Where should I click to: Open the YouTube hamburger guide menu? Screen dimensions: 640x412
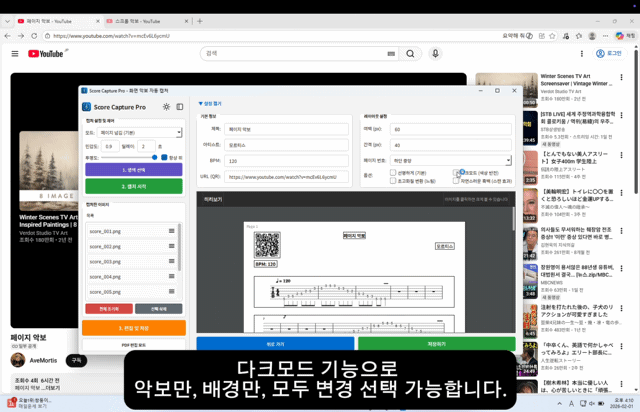(x=15, y=54)
